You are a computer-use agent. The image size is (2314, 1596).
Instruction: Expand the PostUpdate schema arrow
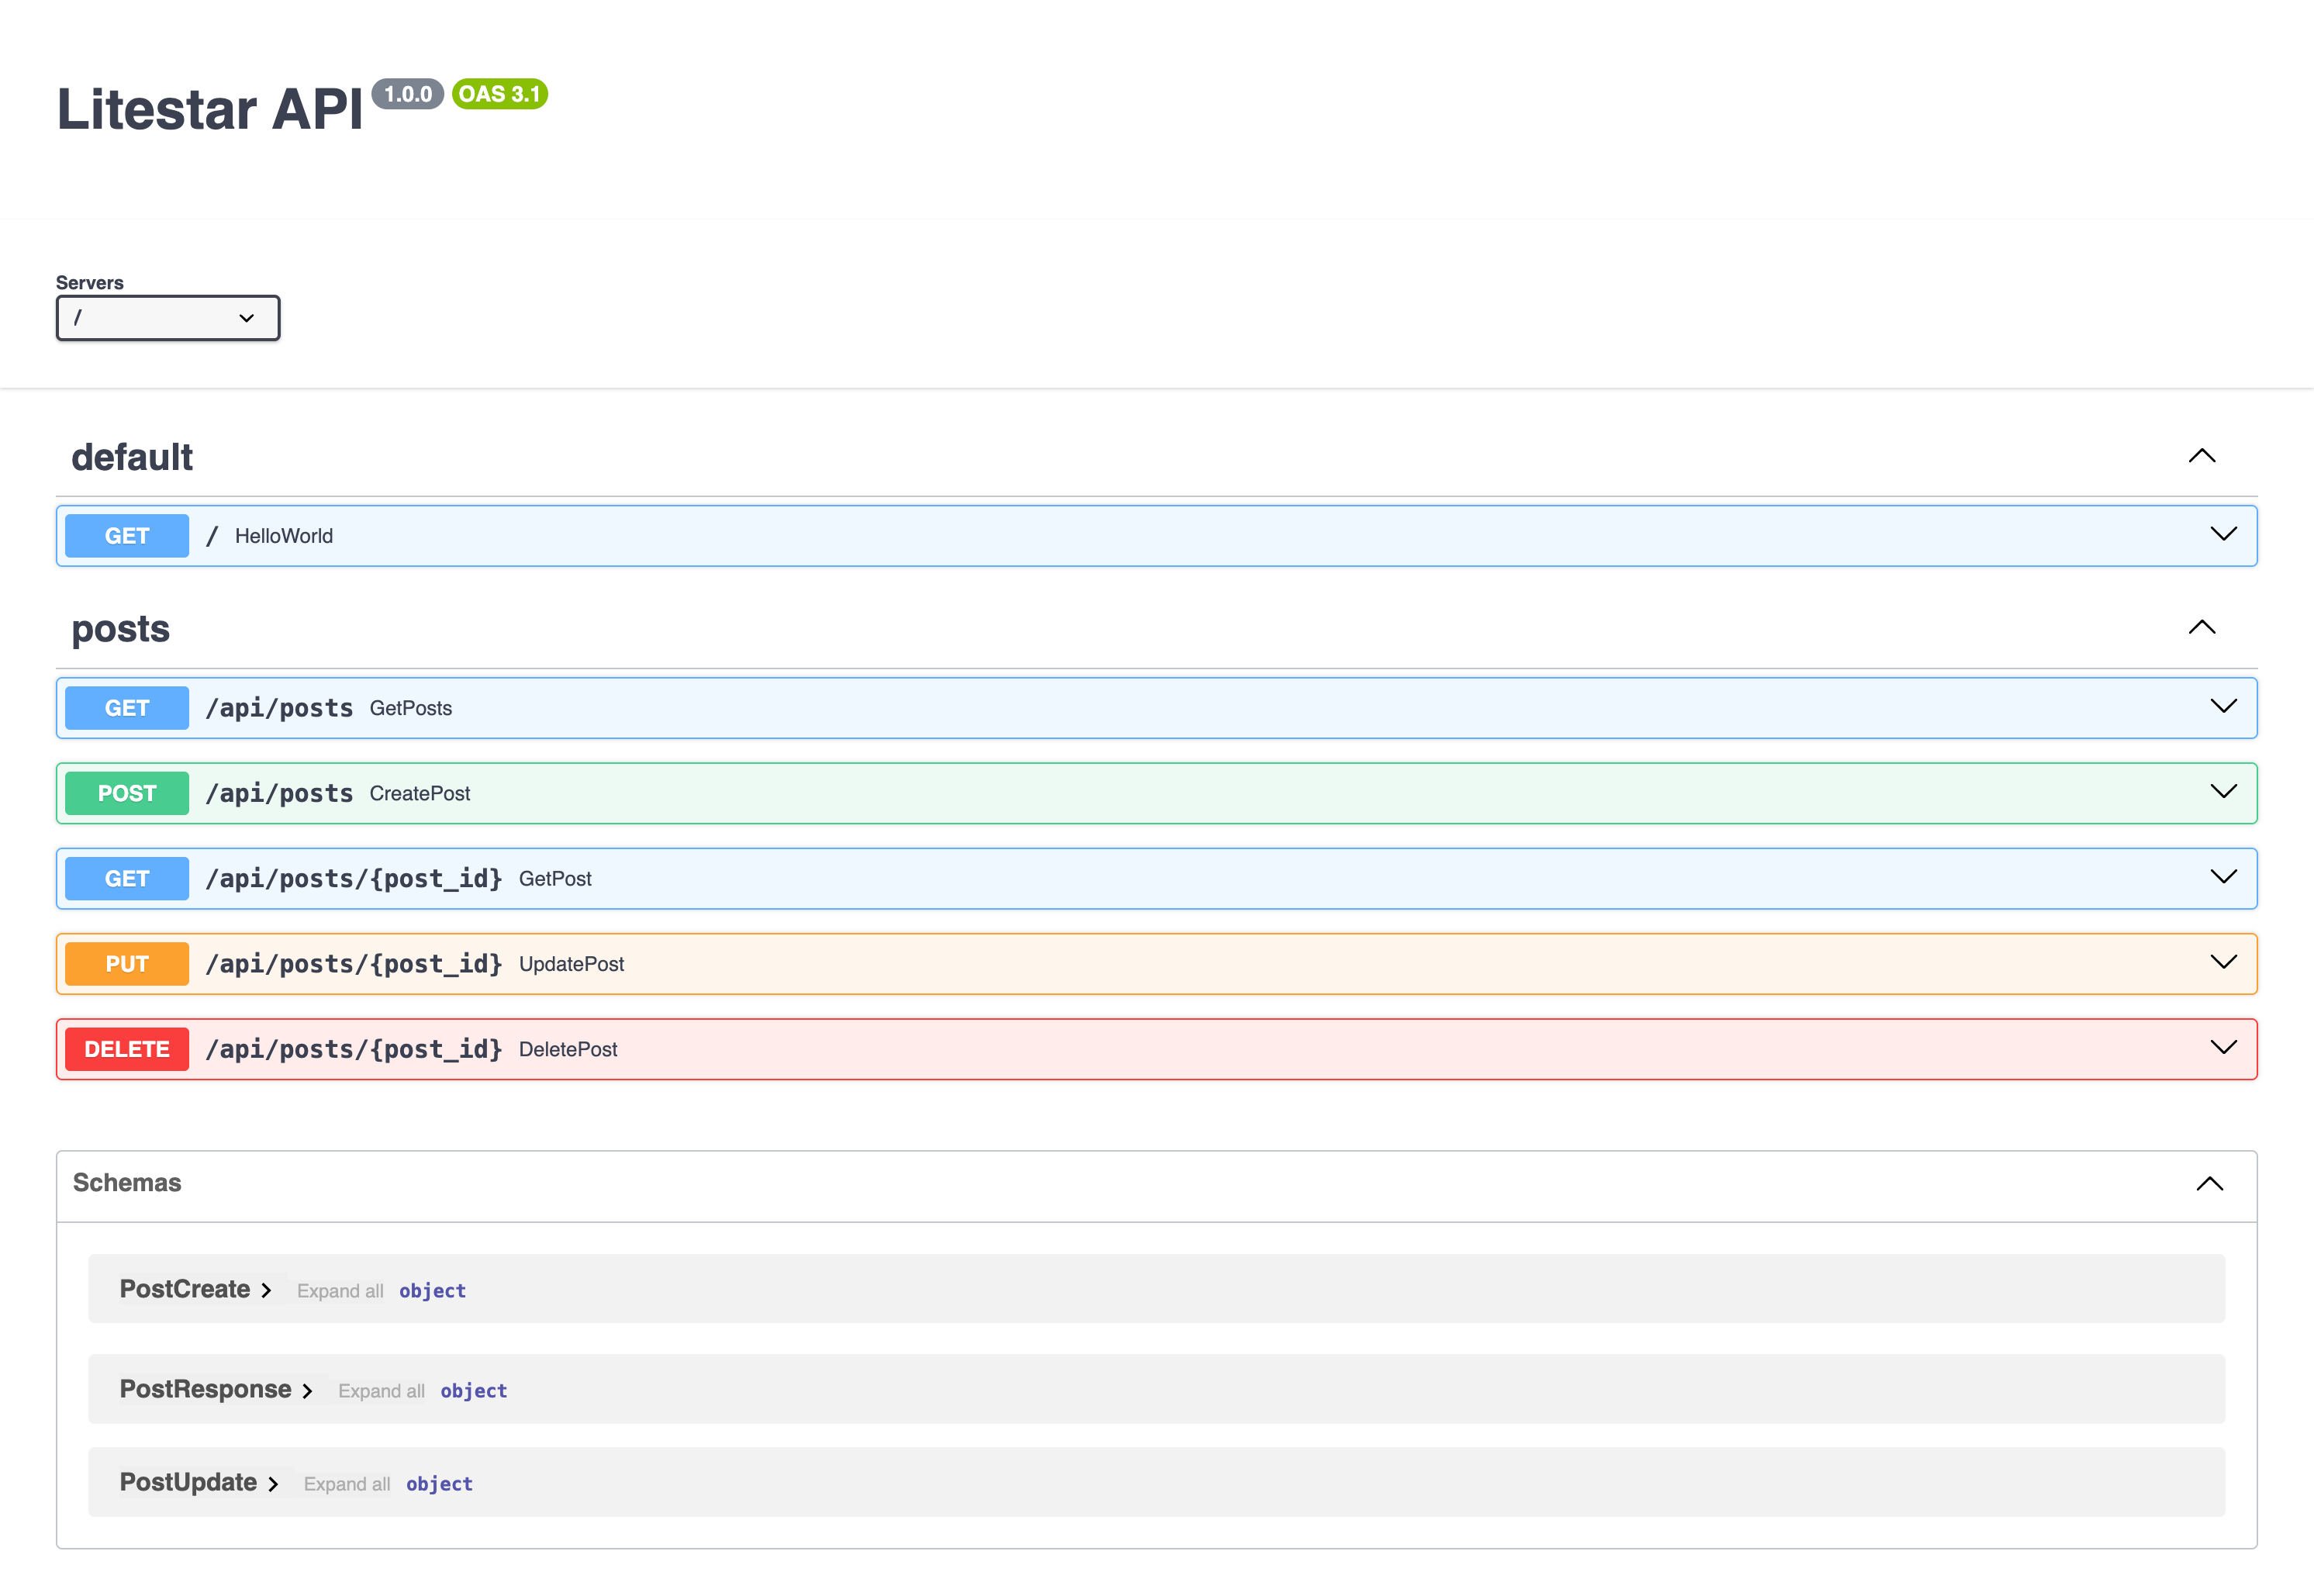(272, 1484)
